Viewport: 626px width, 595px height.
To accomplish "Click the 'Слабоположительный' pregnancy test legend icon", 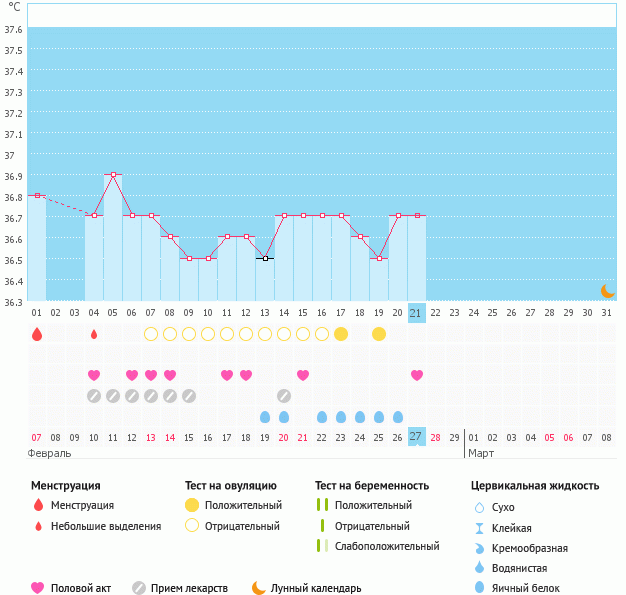I will (321, 546).
